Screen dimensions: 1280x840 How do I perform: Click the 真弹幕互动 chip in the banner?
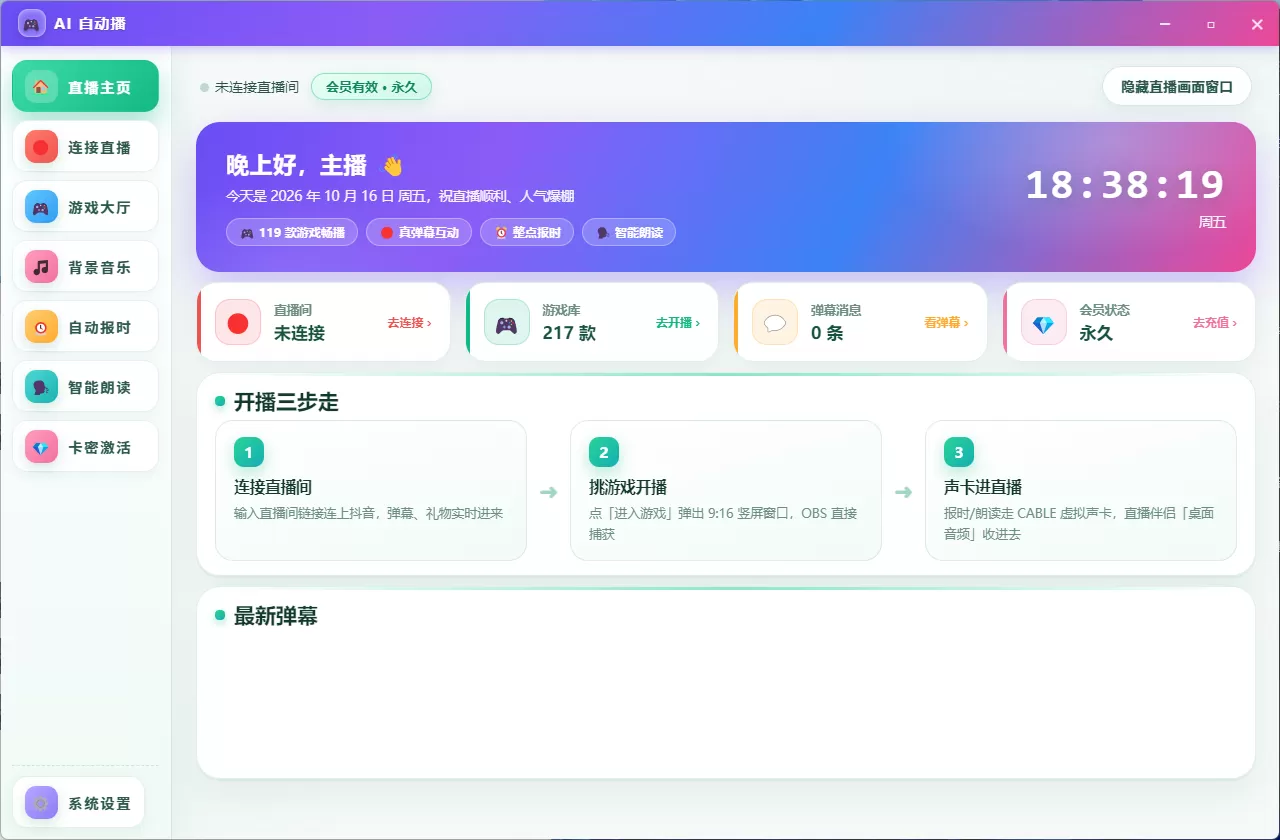click(419, 233)
